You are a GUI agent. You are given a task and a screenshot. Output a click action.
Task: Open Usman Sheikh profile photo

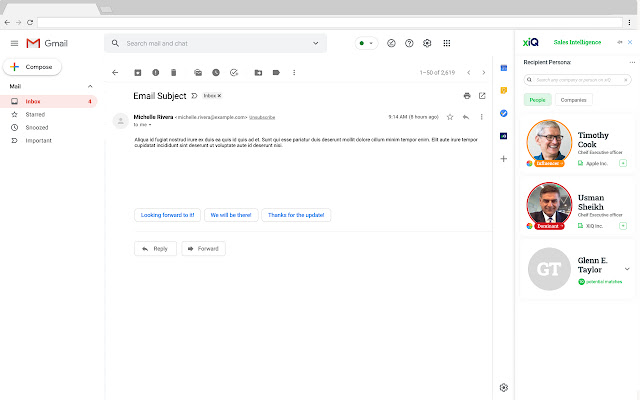tap(549, 204)
